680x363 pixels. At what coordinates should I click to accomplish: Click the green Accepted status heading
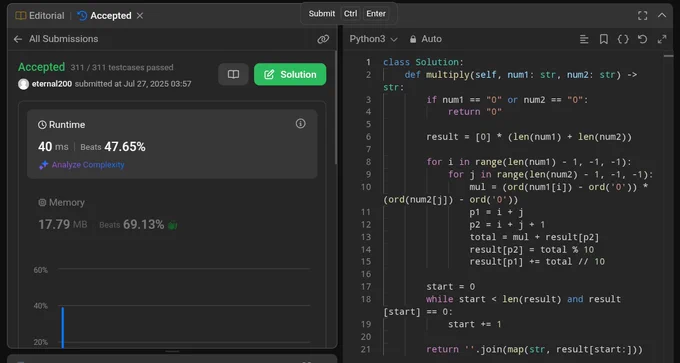point(42,67)
